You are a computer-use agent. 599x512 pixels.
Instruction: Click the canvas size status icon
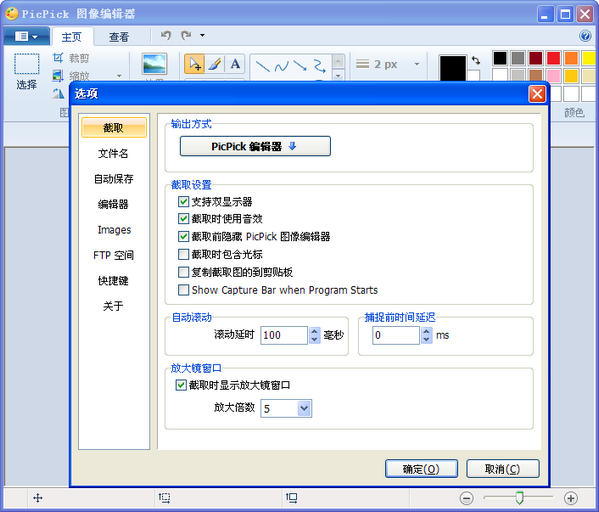291,497
